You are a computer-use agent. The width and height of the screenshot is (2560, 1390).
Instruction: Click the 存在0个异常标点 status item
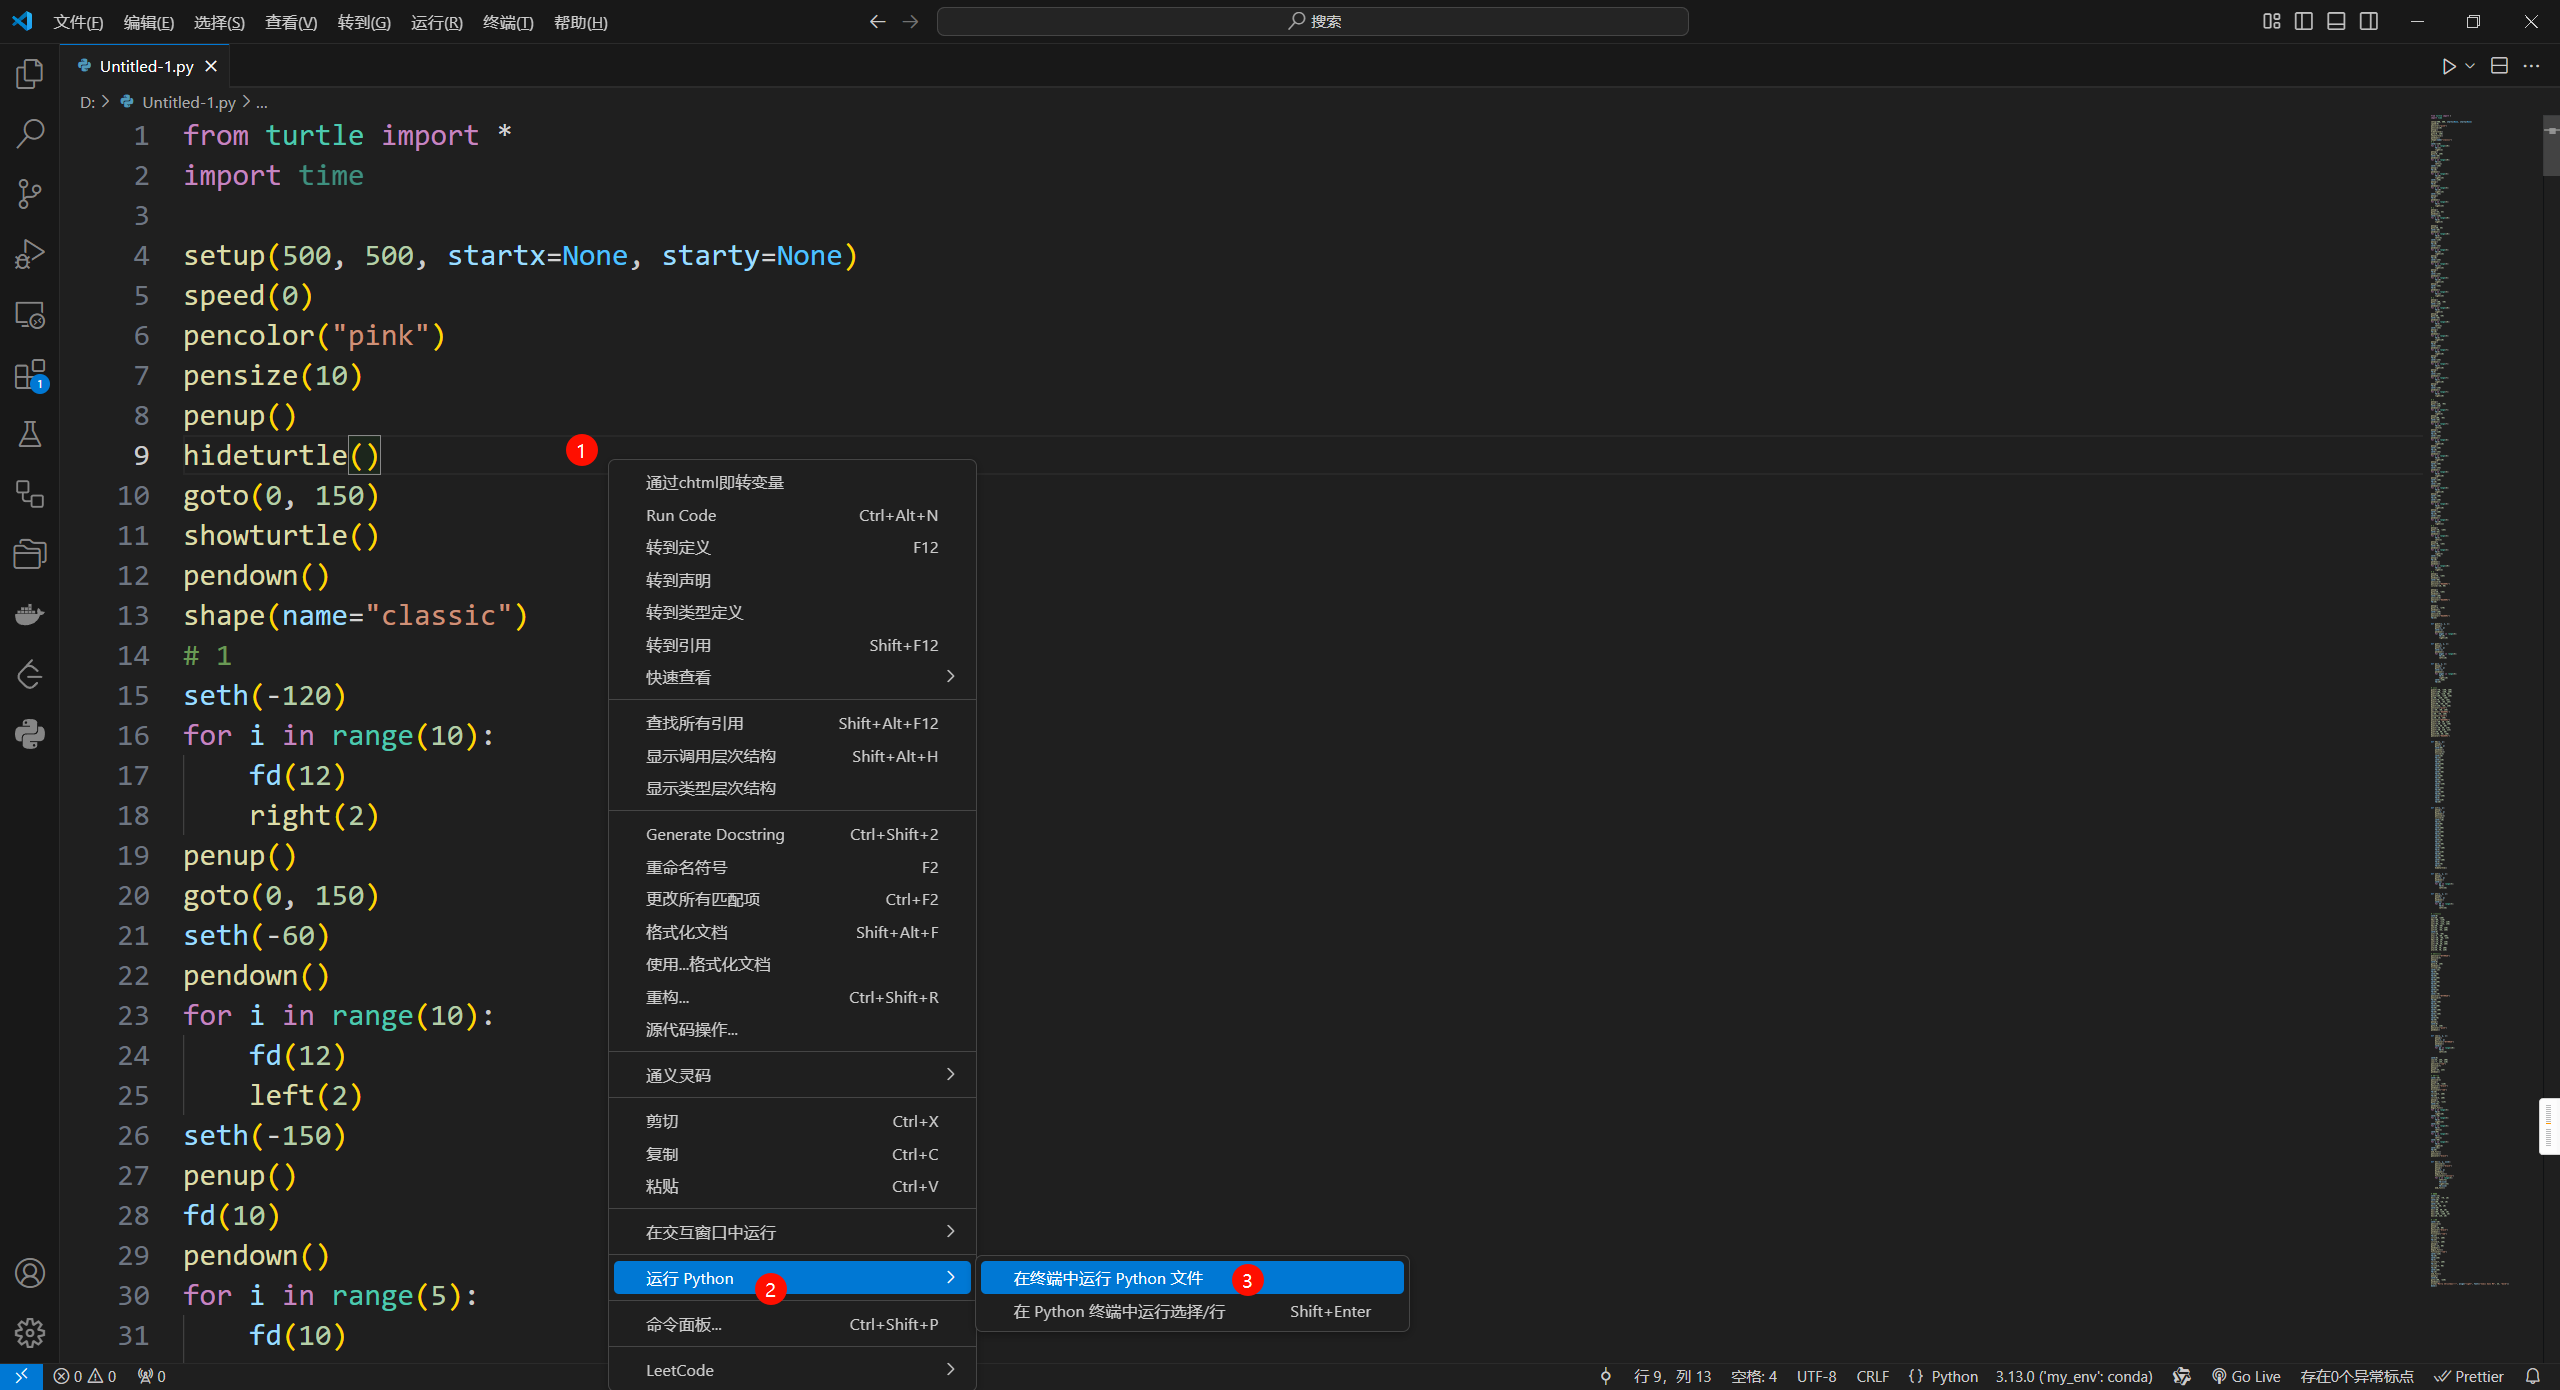coord(2357,1376)
